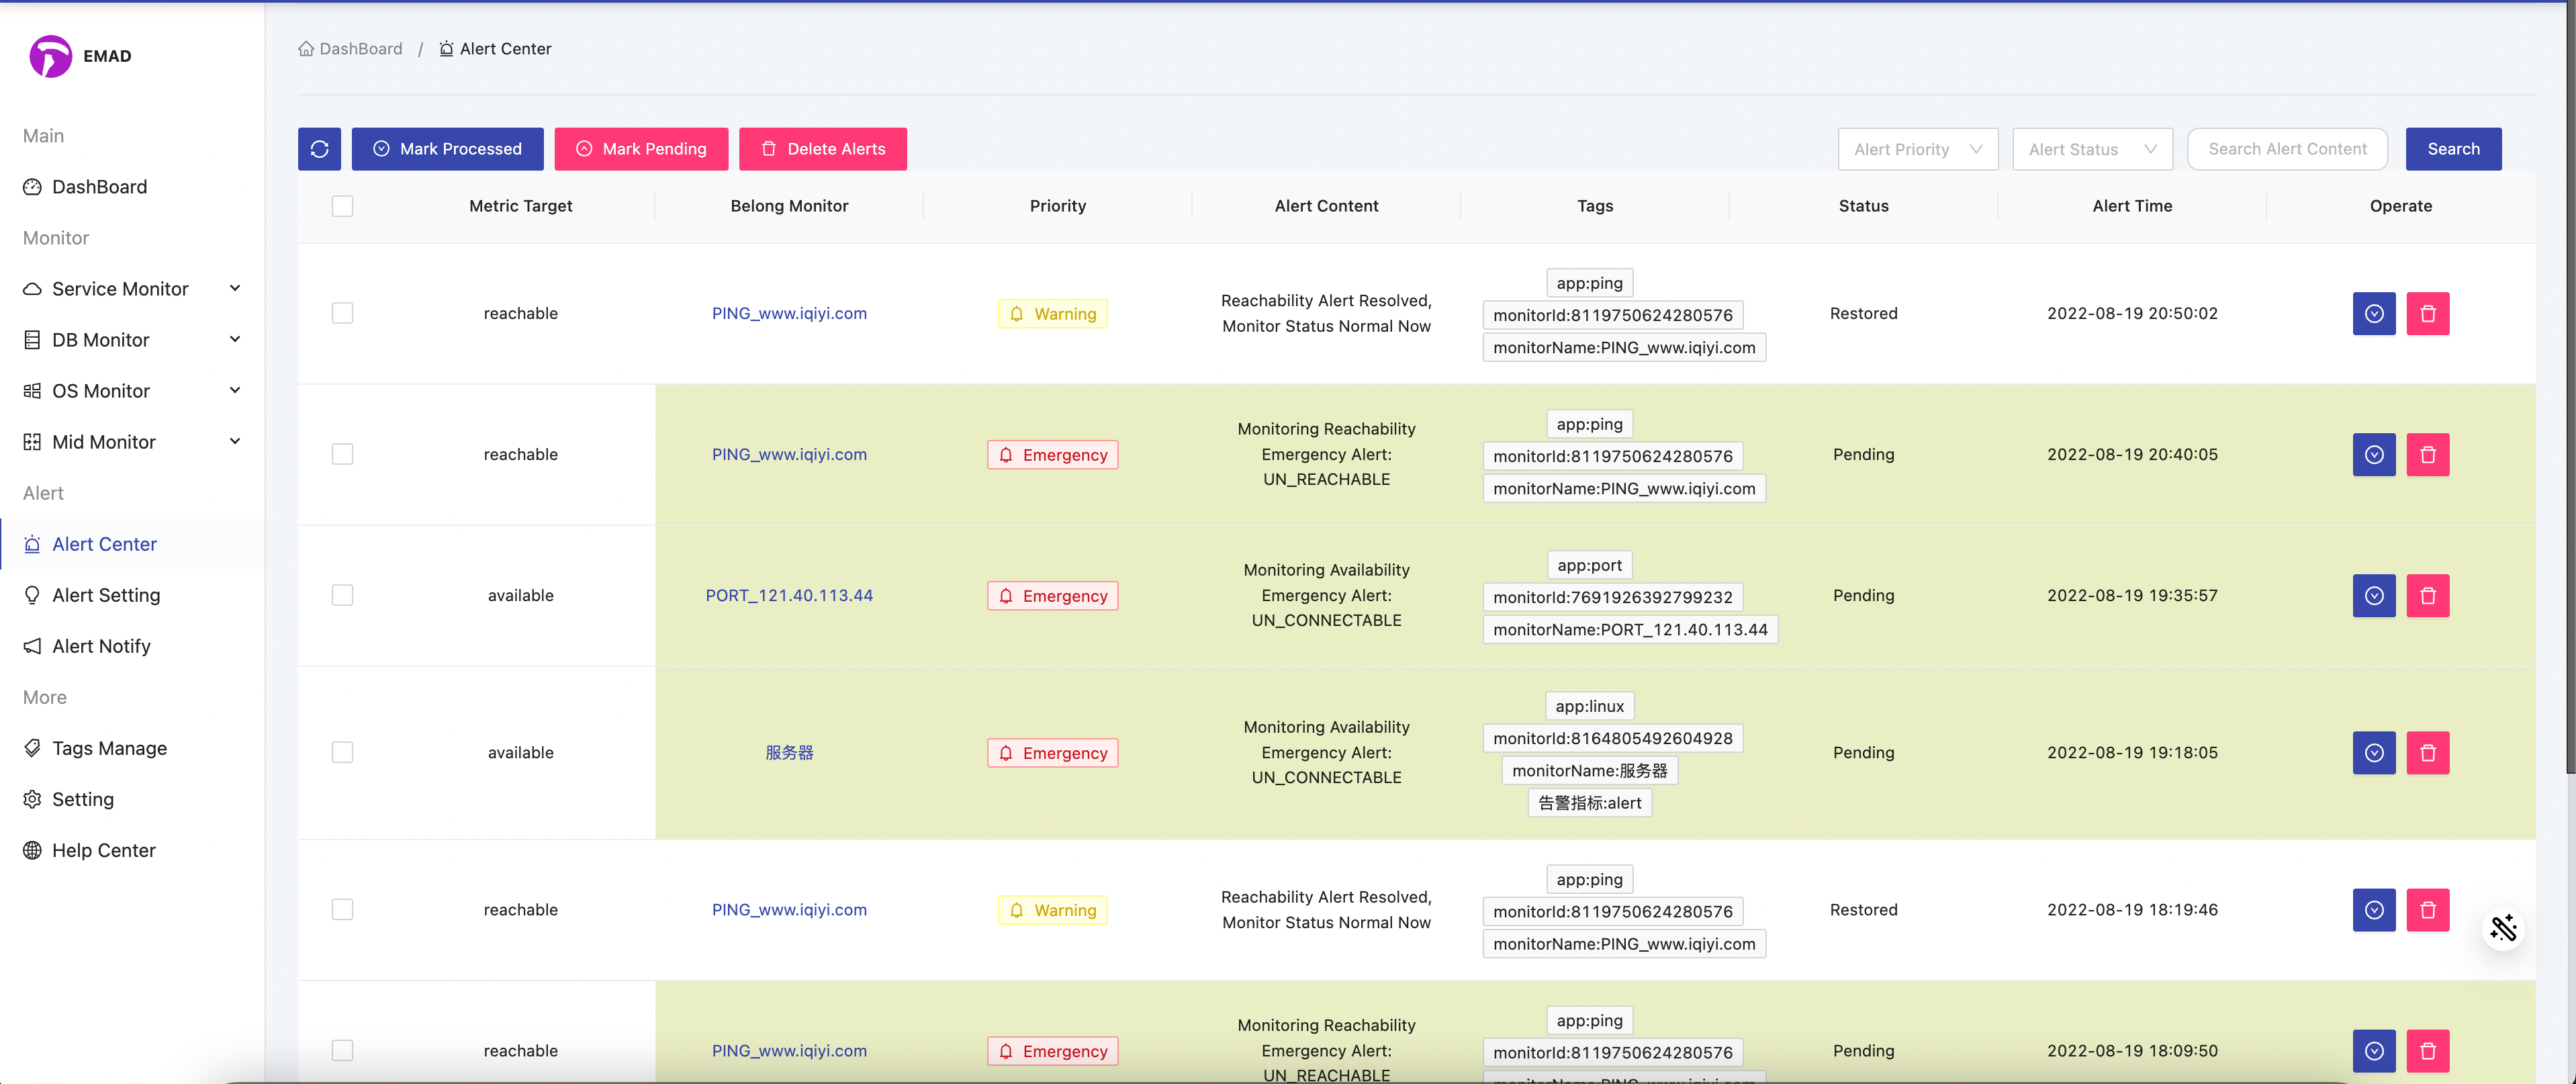This screenshot has width=2576, height=1084.
Task: Click the refresh alerts icon button
Action: tap(319, 149)
